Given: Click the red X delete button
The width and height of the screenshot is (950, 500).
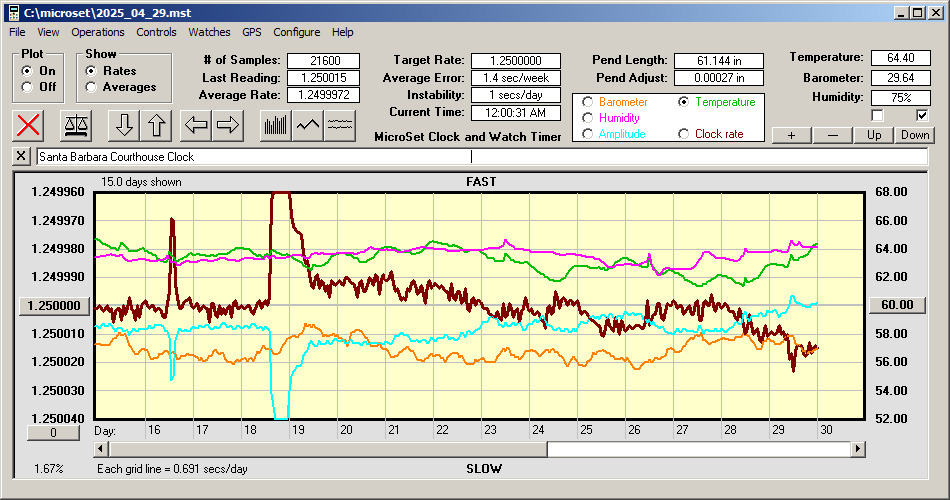Looking at the screenshot, I should (30, 125).
